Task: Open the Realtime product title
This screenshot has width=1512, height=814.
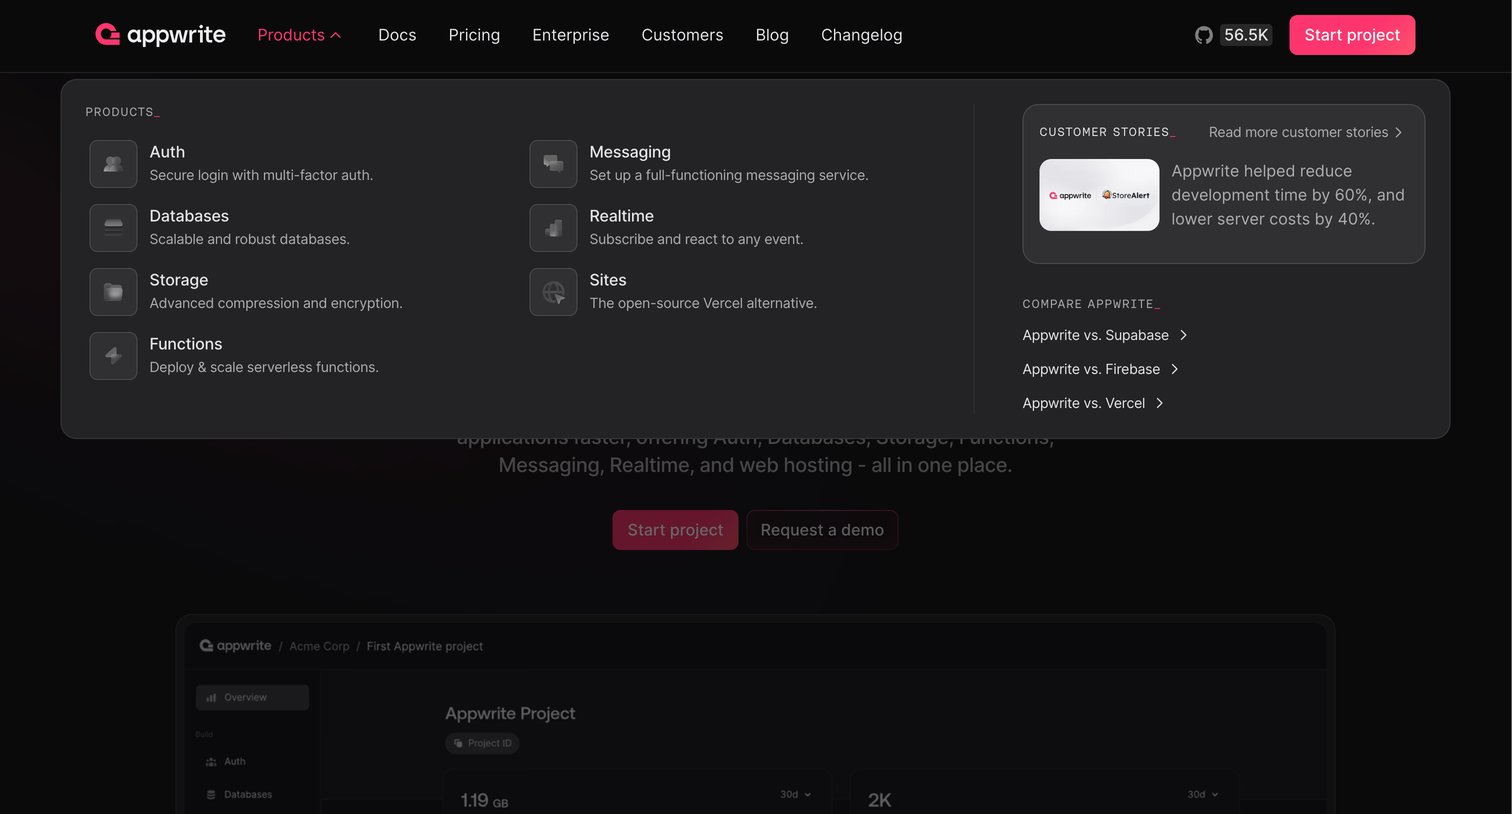Action: pyautogui.click(x=621, y=216)
